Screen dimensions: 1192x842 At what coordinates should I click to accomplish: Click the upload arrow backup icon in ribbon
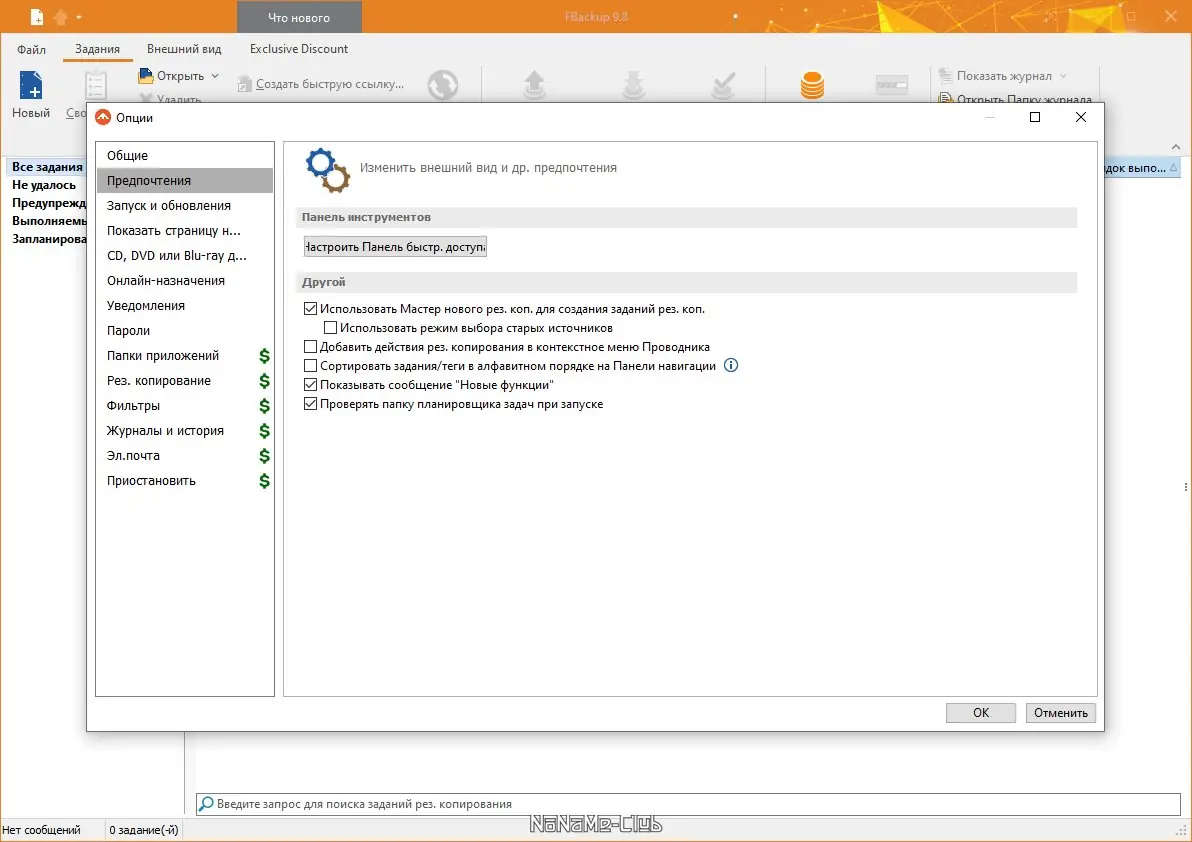tap(534, 85)
